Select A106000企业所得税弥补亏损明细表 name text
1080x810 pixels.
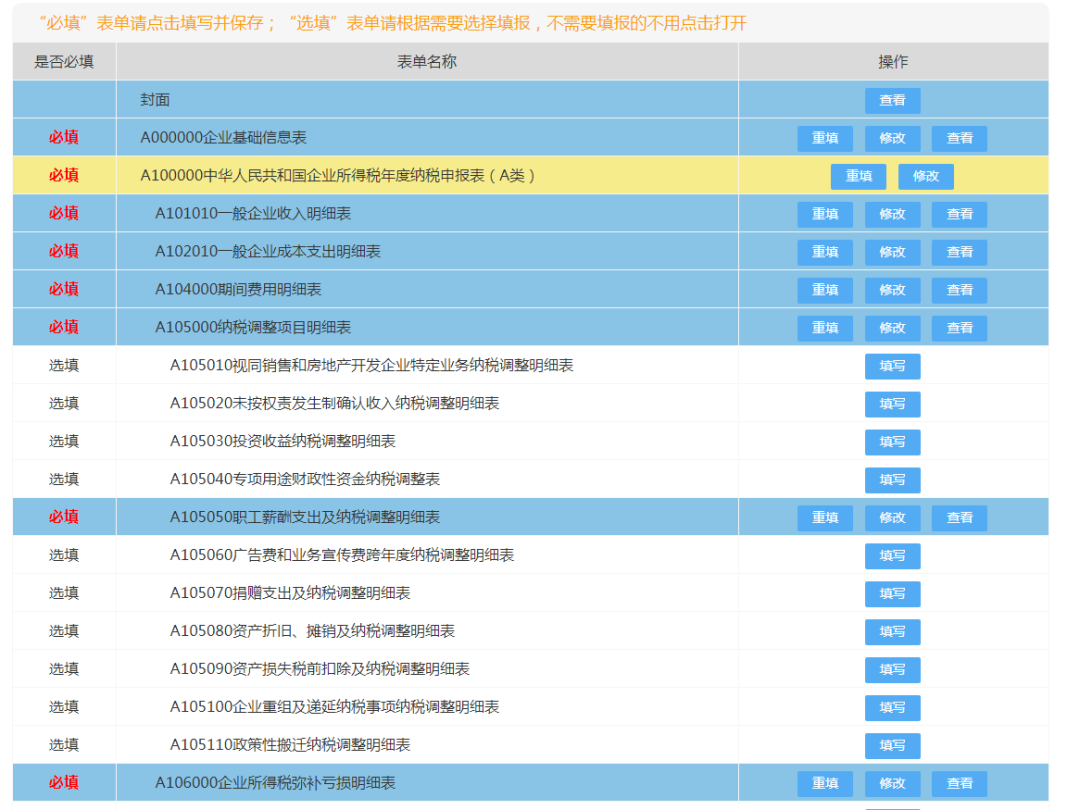click(x=276, y=782)
